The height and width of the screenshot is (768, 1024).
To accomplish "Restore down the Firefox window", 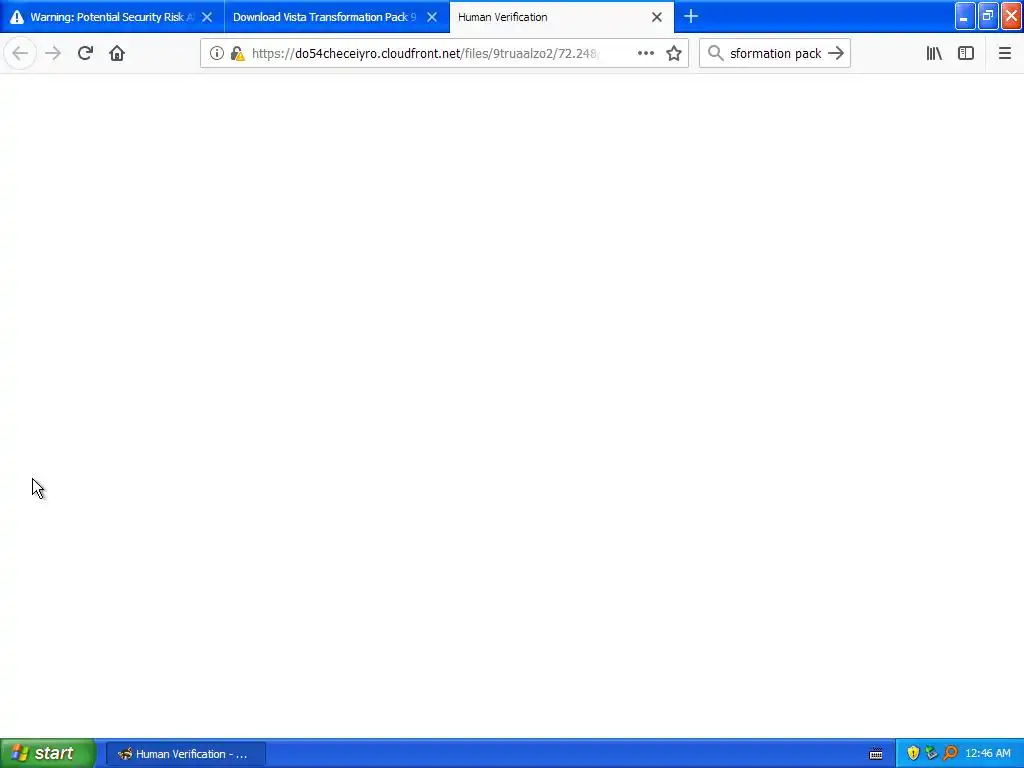I will coord(988,16).
